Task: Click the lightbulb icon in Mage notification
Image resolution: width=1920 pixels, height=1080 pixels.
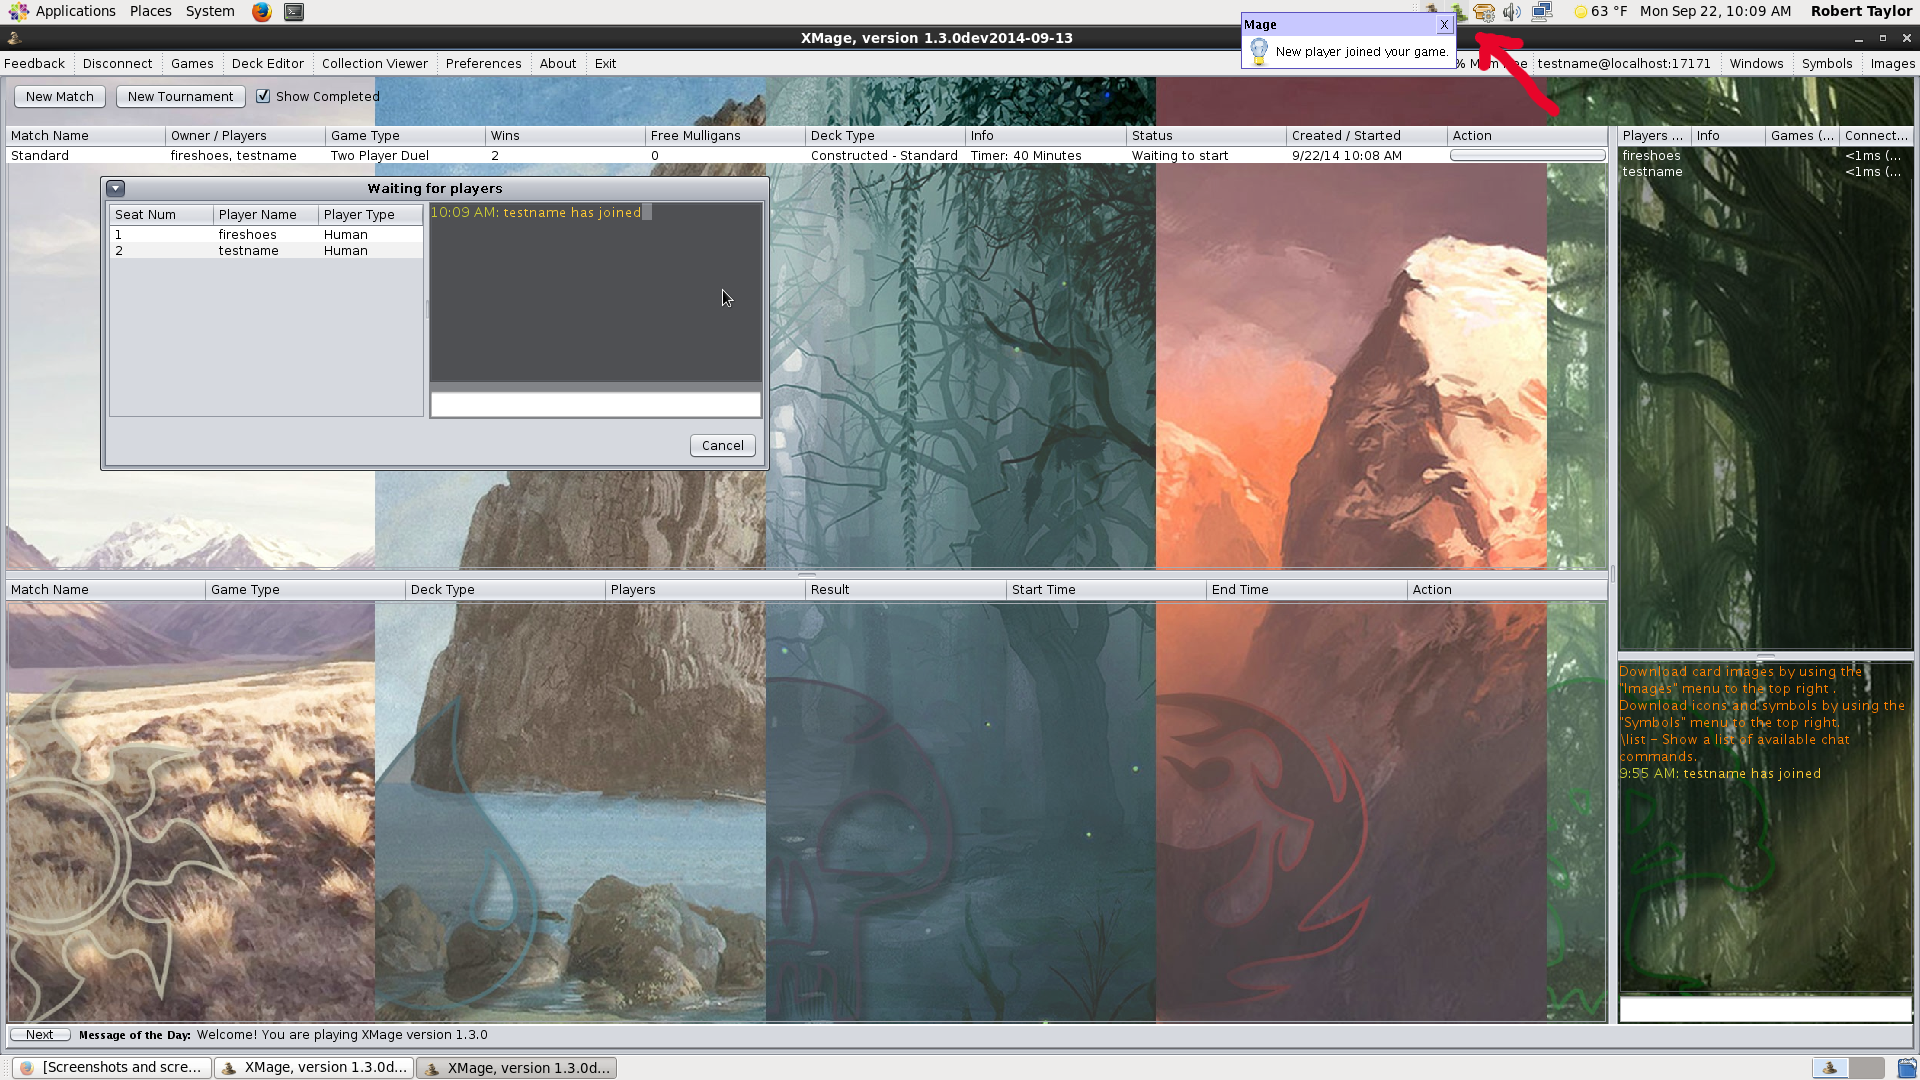Action: 1259,51
